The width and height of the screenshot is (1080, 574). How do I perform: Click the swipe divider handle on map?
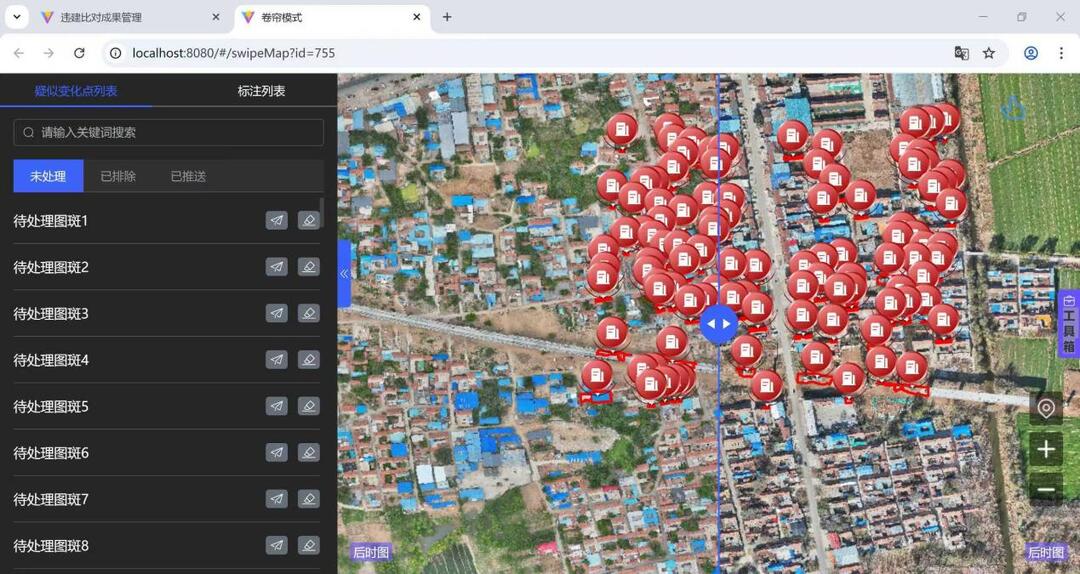coord(718,324)
